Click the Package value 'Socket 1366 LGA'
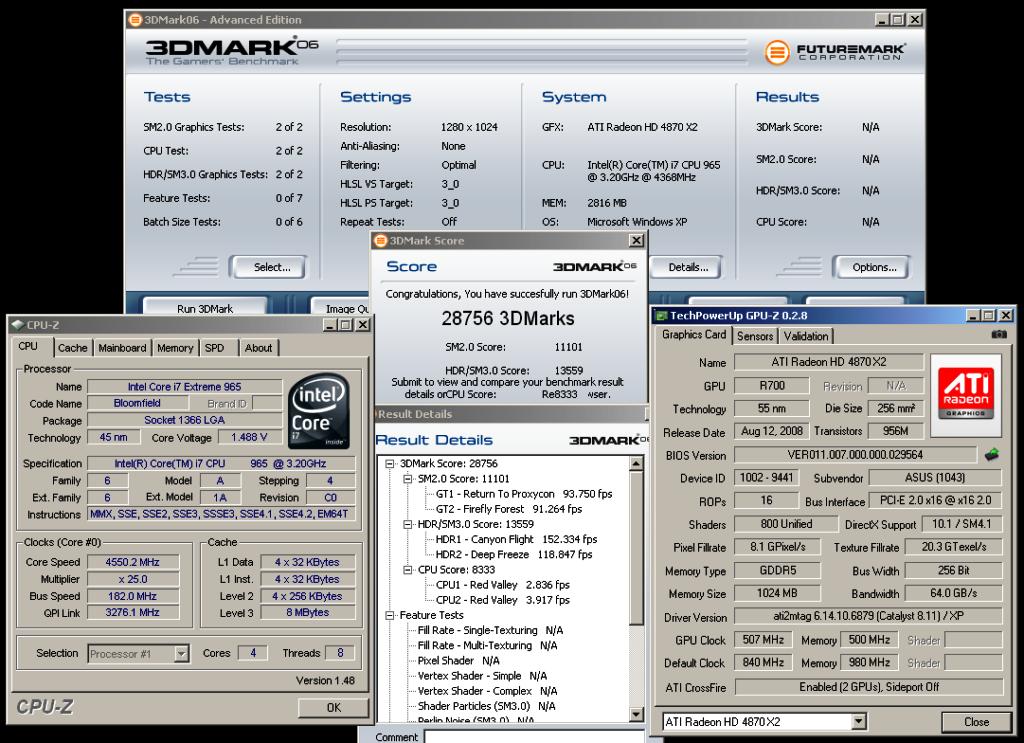Viewport: 1024px width, 743px height. coord(185,420)
